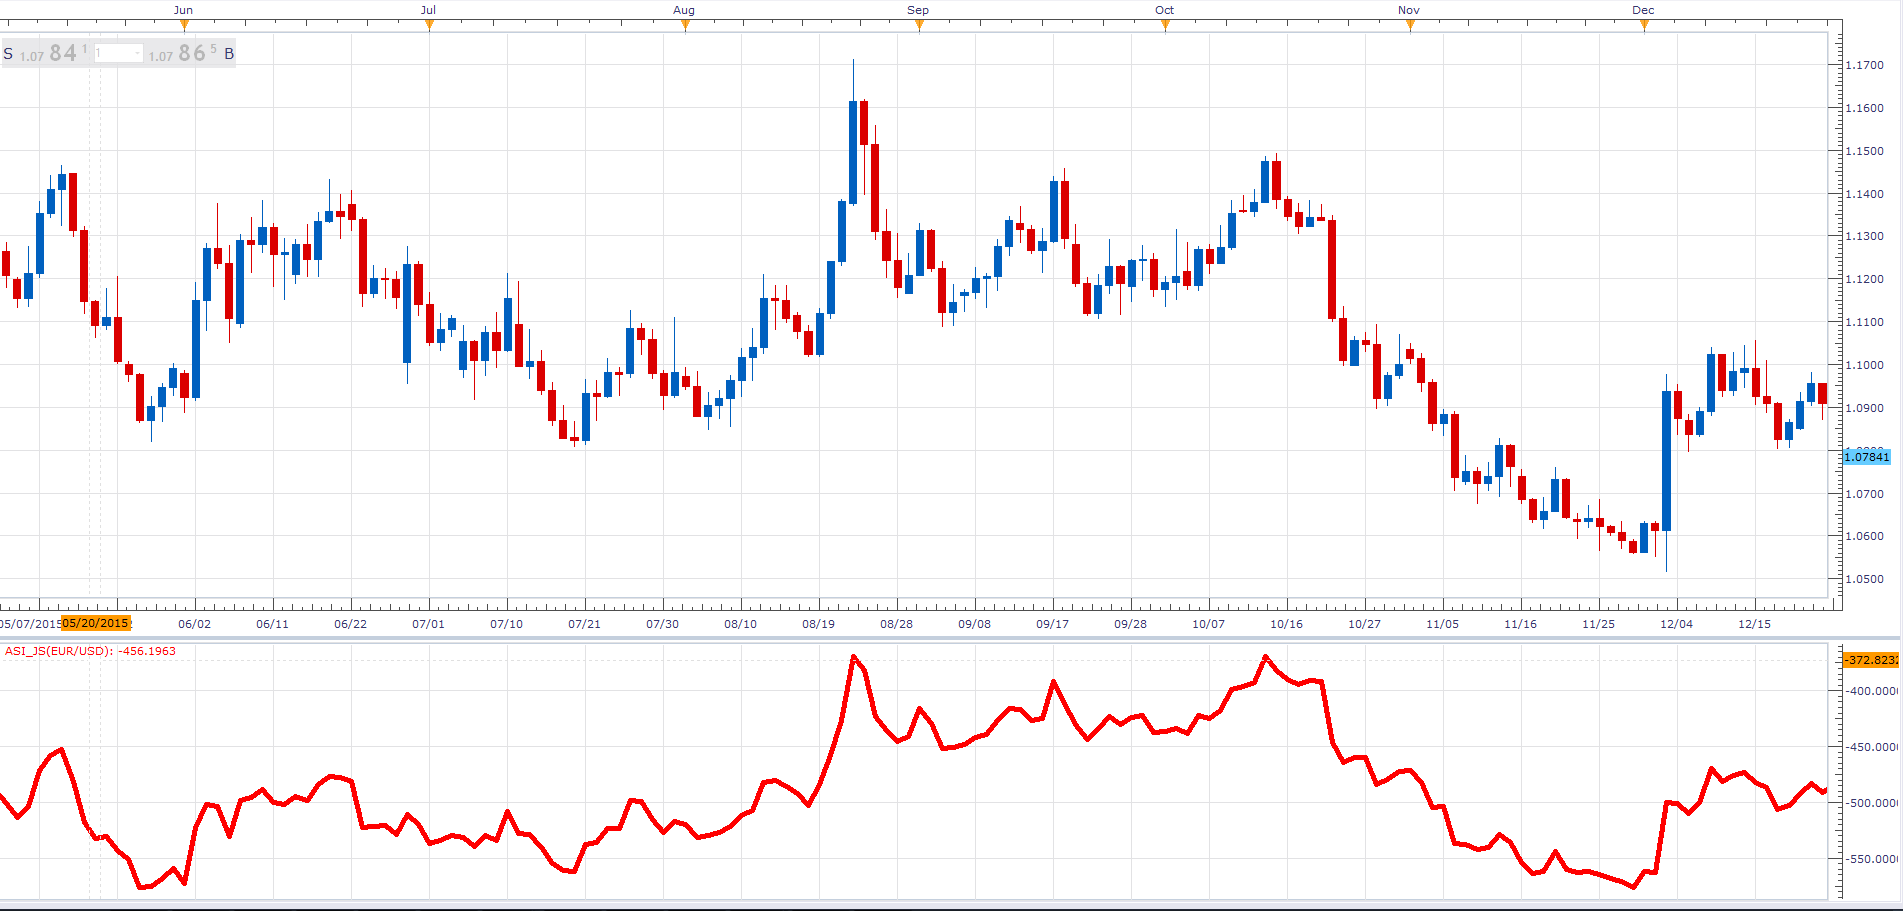Click the 11/25 date axis label

pos(1598,624)
